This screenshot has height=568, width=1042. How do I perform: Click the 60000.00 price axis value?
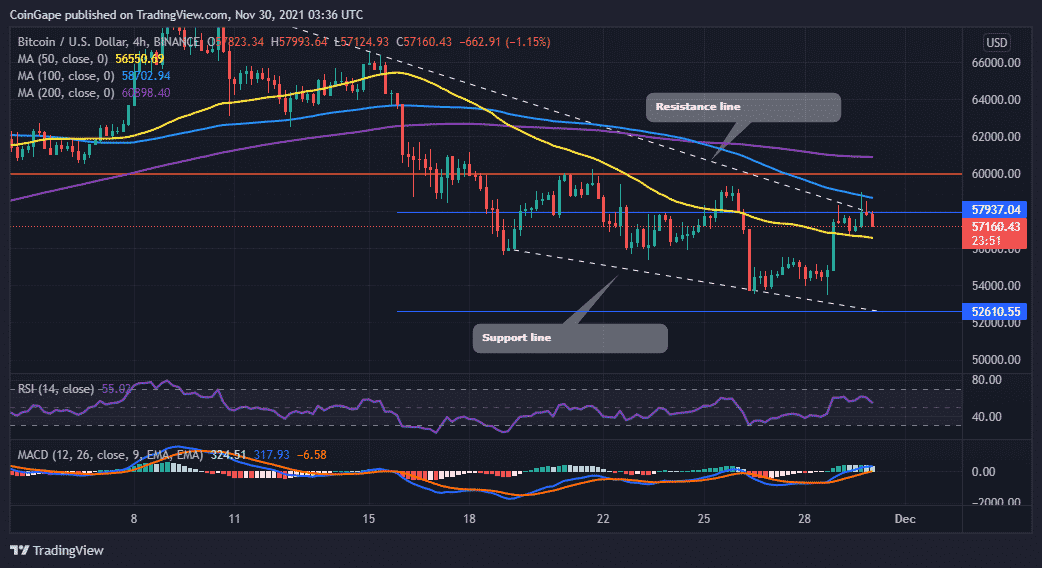(x=995, y=174)
